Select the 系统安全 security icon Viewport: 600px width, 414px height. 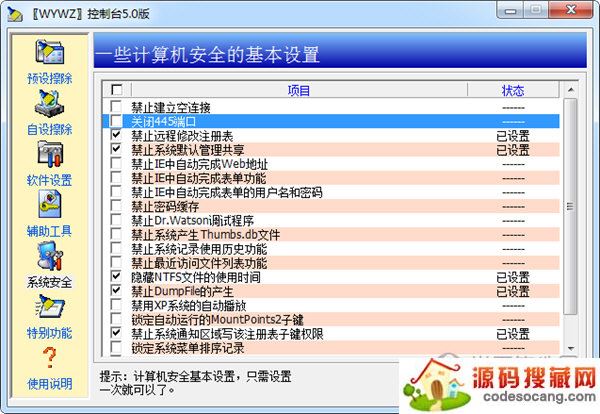(50, 256)
